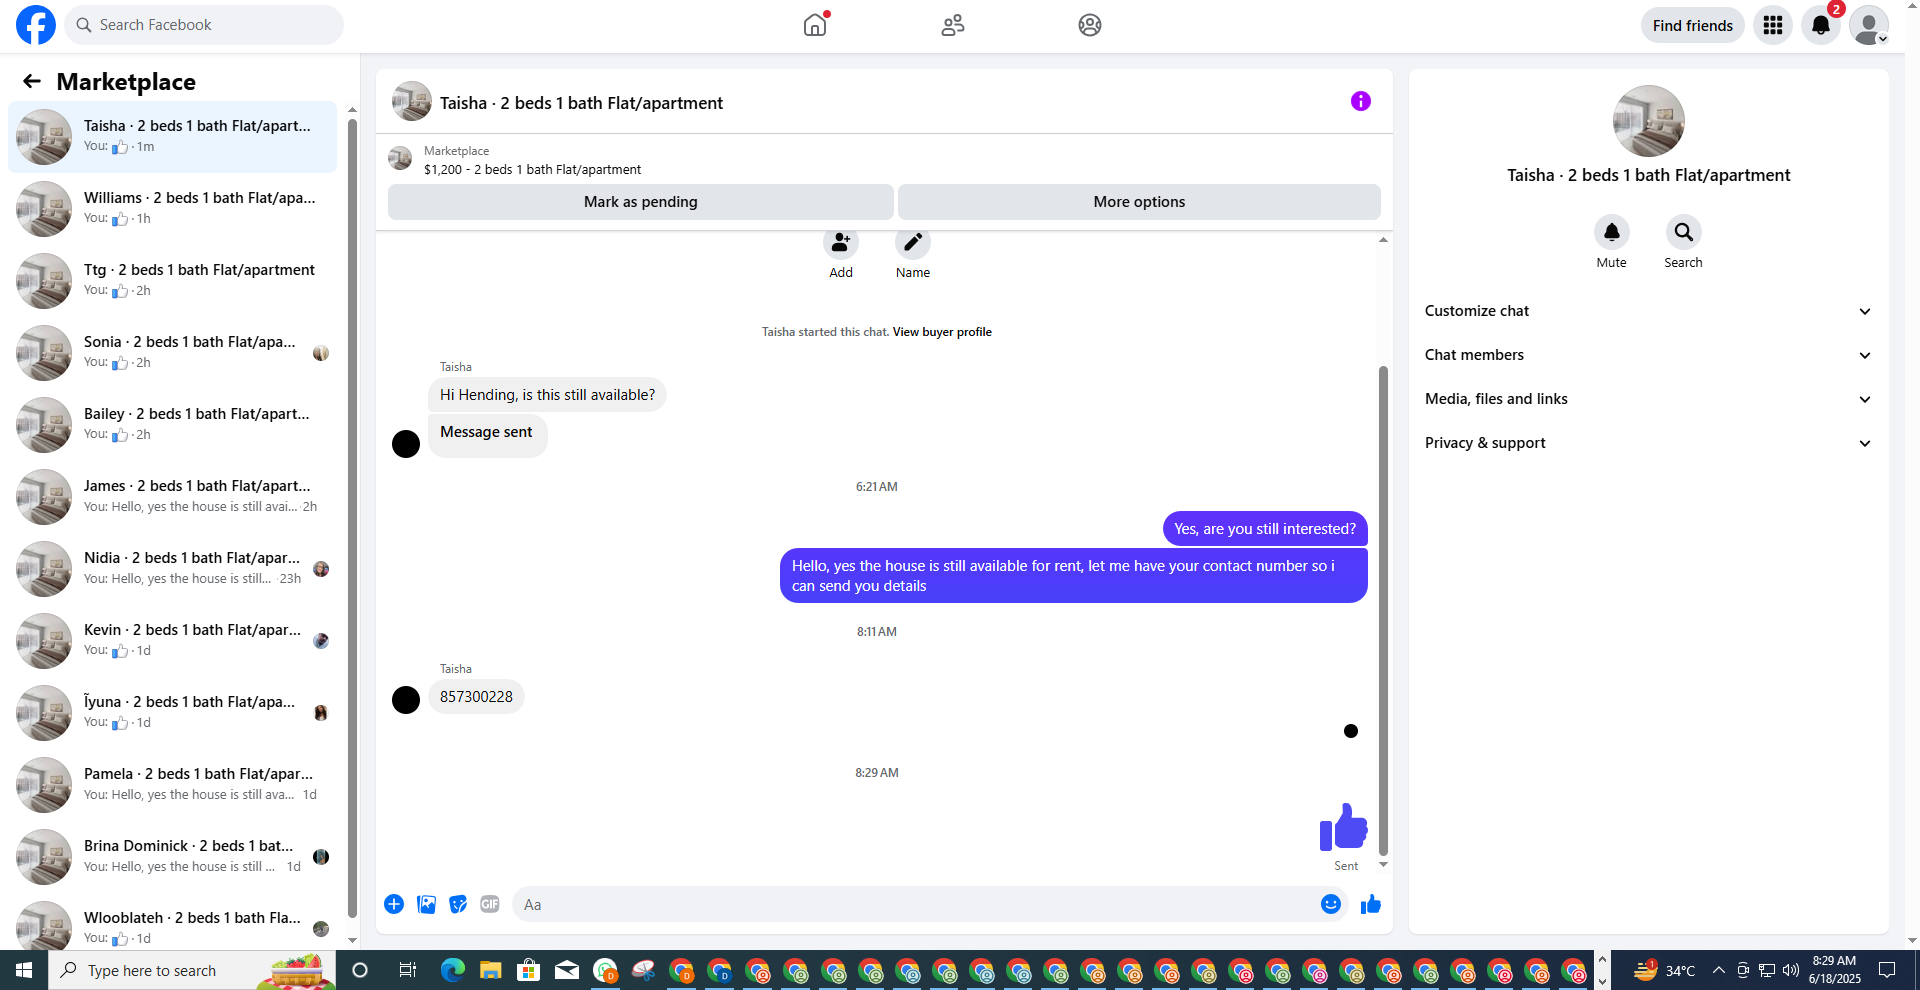The height and width of the screenshot is (990, 1920).
Task: Open the Groups icon in top navigation
Action: tap(1090, 25)
